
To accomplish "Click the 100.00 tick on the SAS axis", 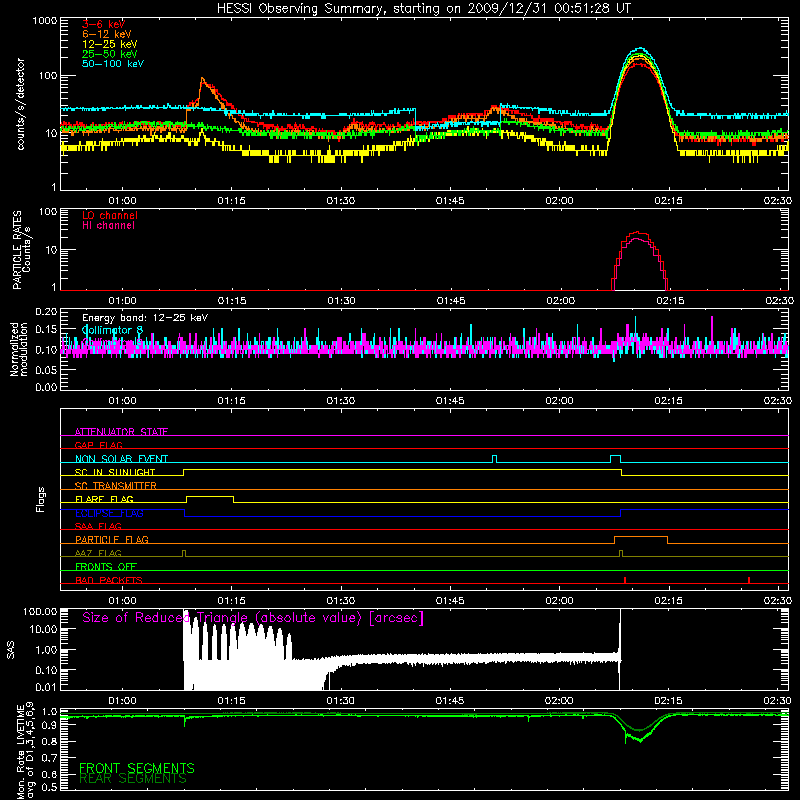I will (x=40, y=611).
